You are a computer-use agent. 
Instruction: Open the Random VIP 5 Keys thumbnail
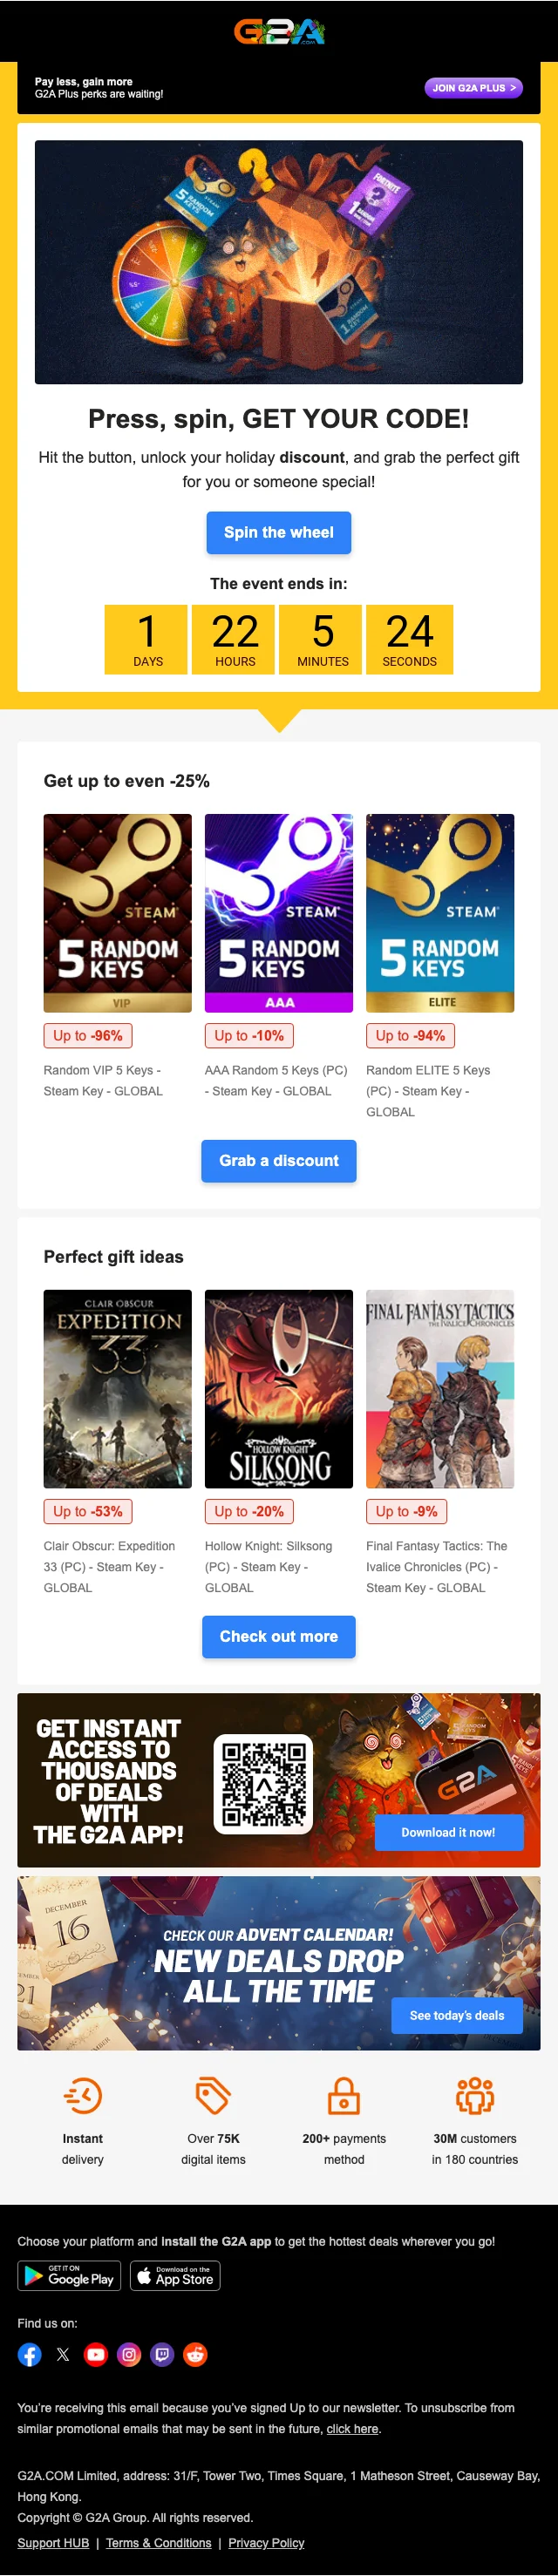click(117, 912)
